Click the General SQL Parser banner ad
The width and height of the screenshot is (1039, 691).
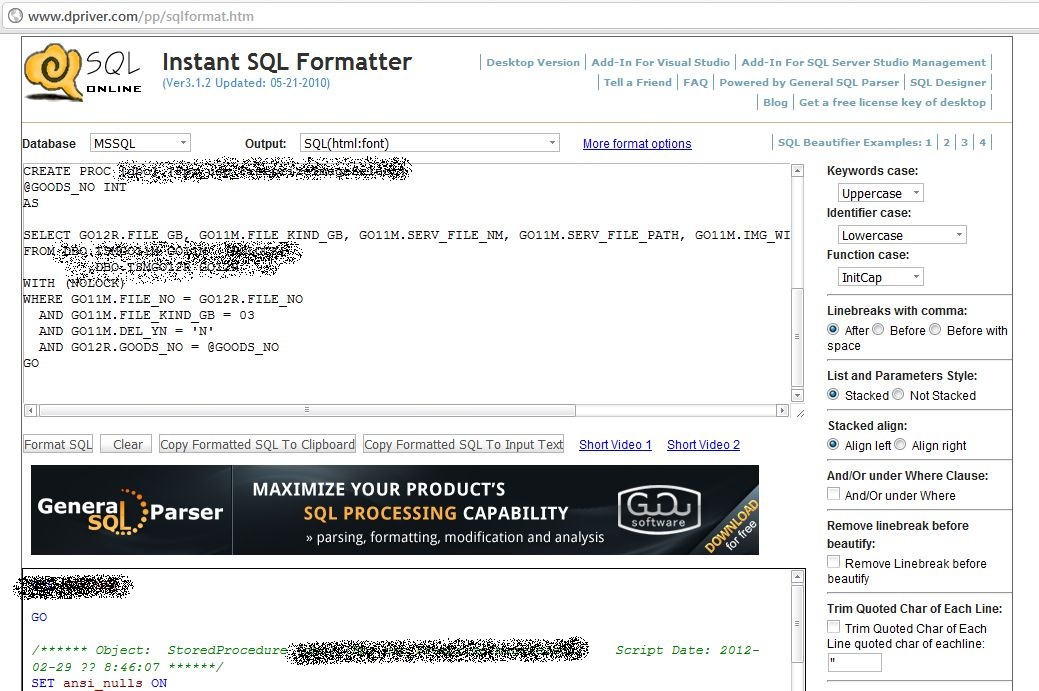pyautogui.click(x=395, y=510)
